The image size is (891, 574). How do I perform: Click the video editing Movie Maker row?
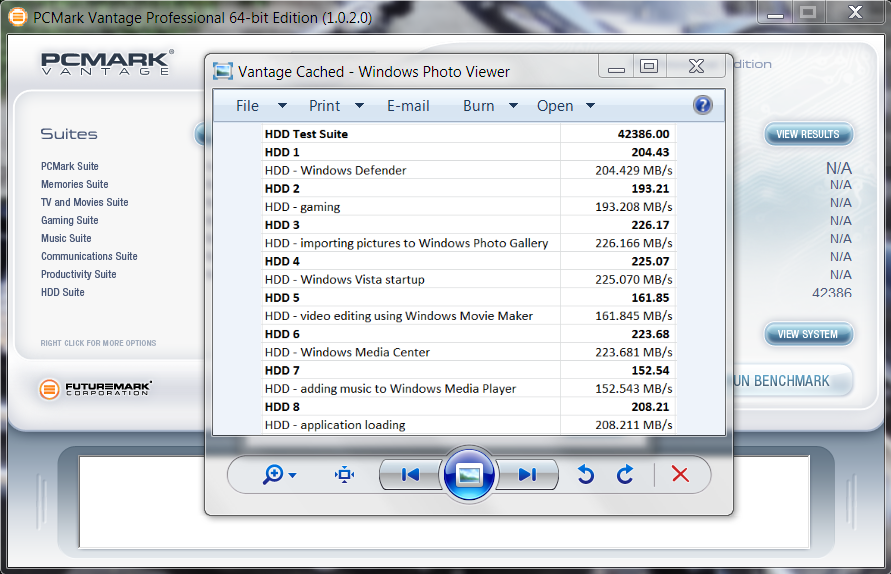tap(469, 316)
